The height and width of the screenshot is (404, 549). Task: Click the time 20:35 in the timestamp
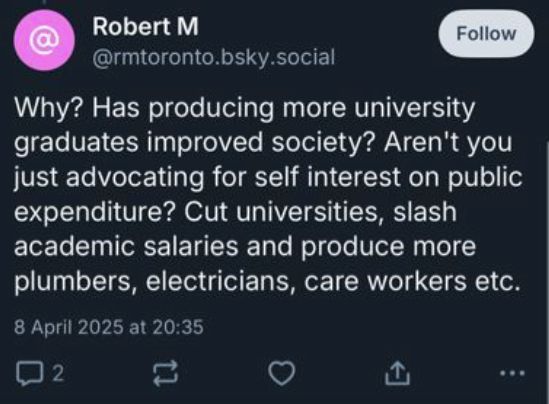pos(178,327)
